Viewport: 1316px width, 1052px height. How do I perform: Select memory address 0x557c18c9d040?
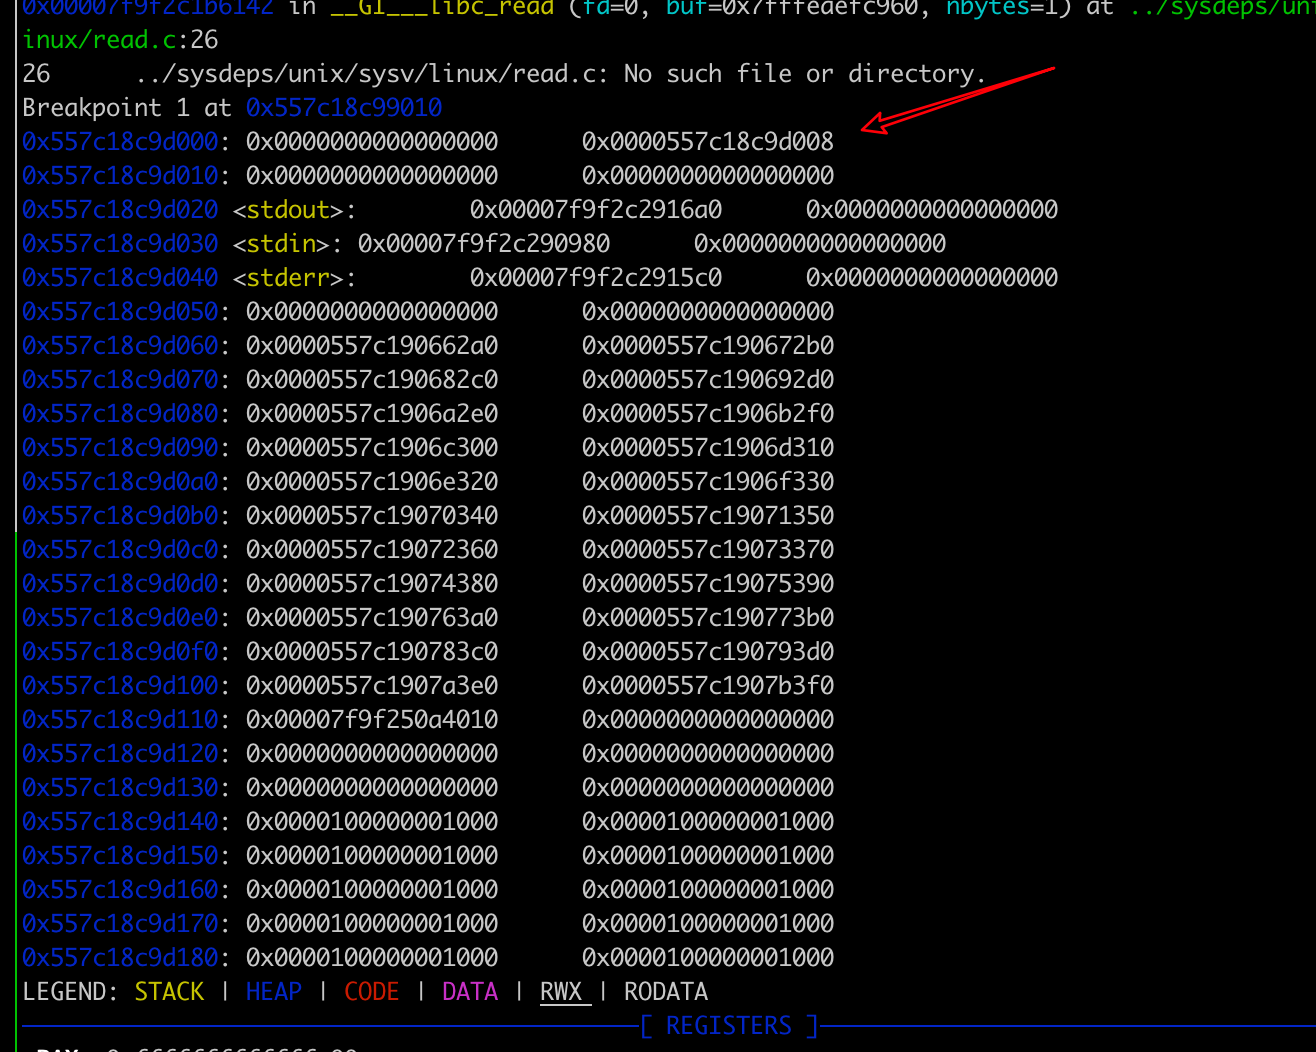pos(120,278)
